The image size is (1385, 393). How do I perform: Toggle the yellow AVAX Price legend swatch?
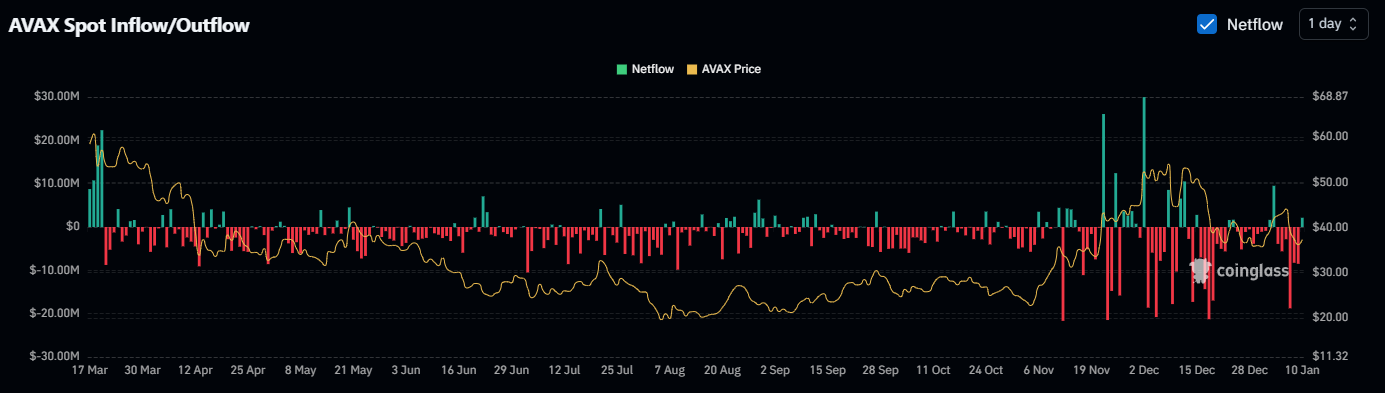pos(692,69)
